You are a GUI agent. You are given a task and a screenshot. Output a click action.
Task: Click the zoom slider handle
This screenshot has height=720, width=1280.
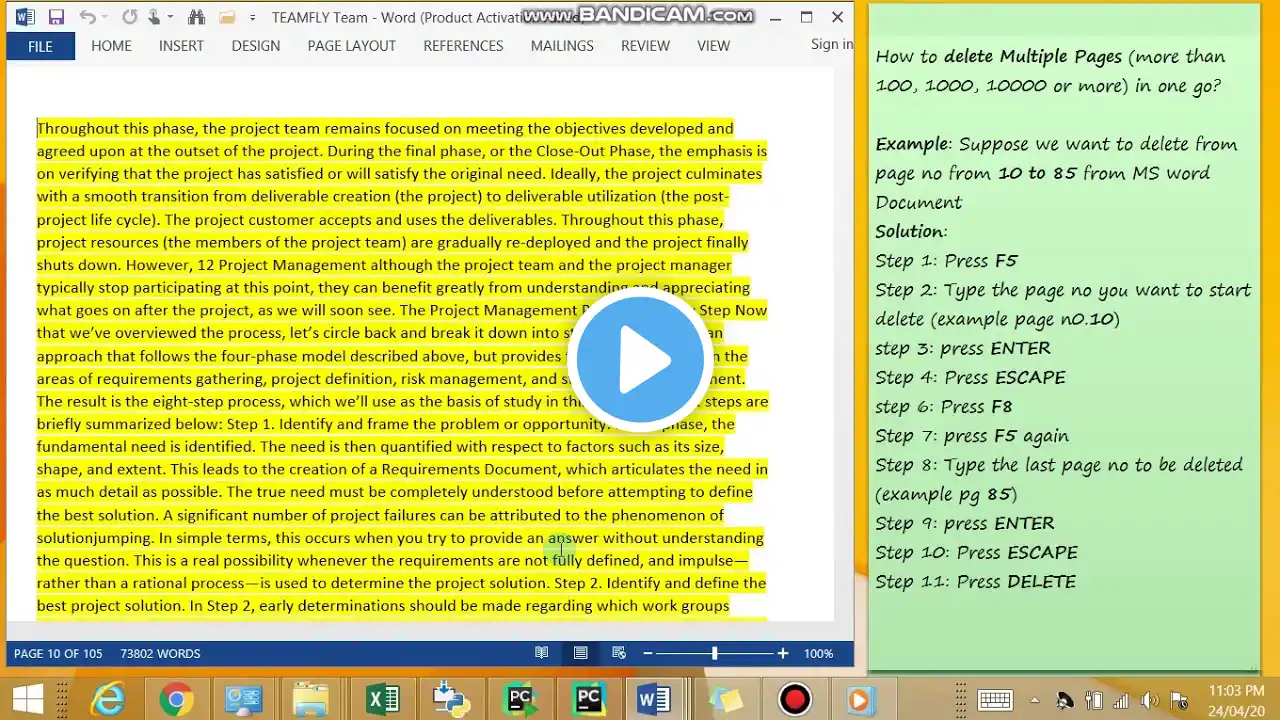[714, 653]
